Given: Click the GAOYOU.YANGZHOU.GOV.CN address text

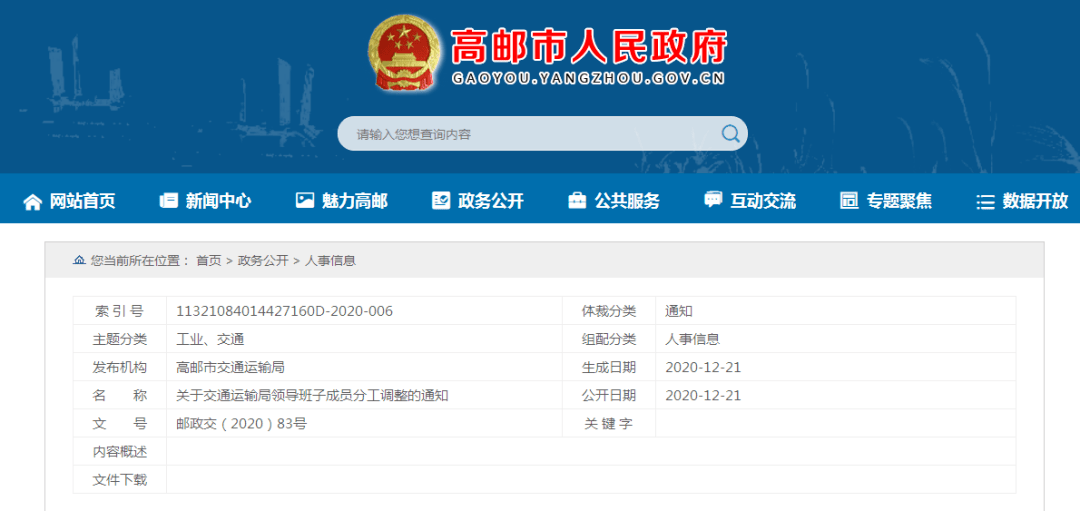Looking at the screenshot, I should [588, 79].
